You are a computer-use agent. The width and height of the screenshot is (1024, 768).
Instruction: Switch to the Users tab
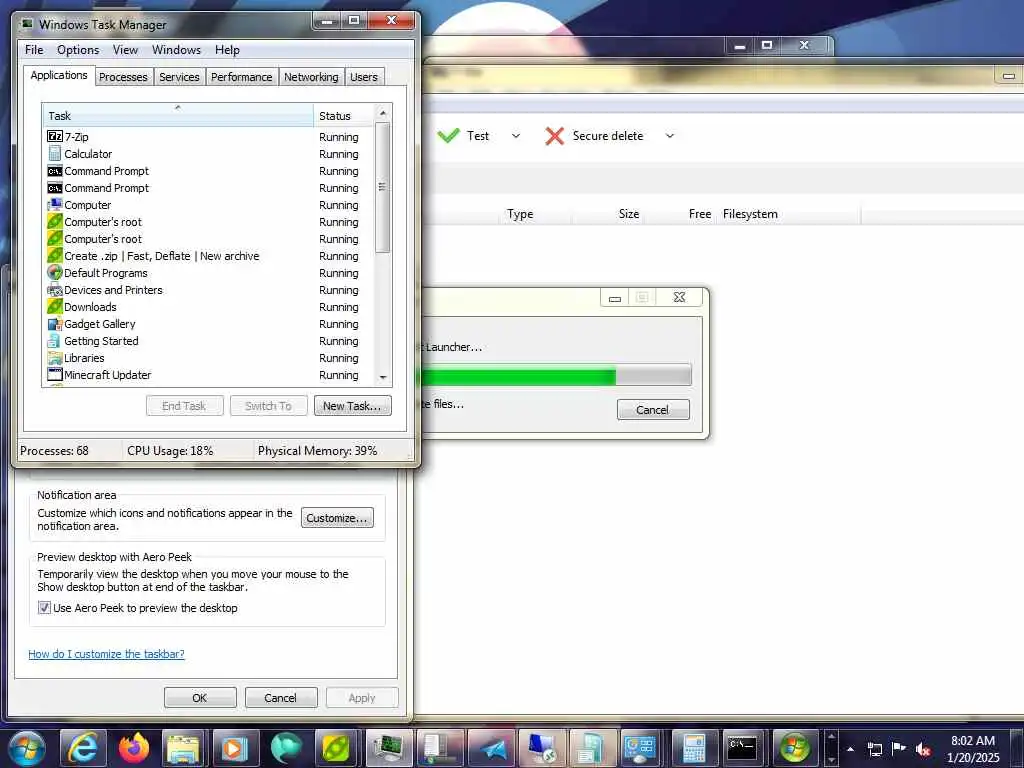coord(364,77)
